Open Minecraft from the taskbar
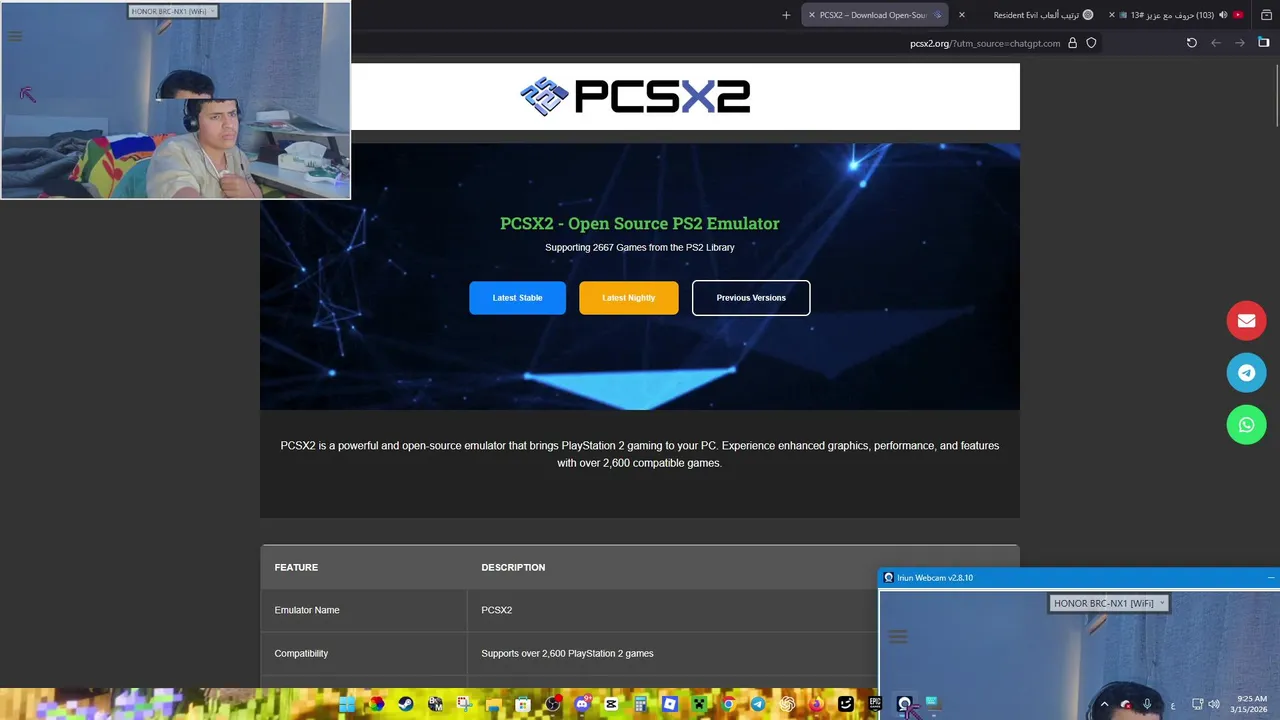This screenshot has width=1280, height=720. point(699,705)
